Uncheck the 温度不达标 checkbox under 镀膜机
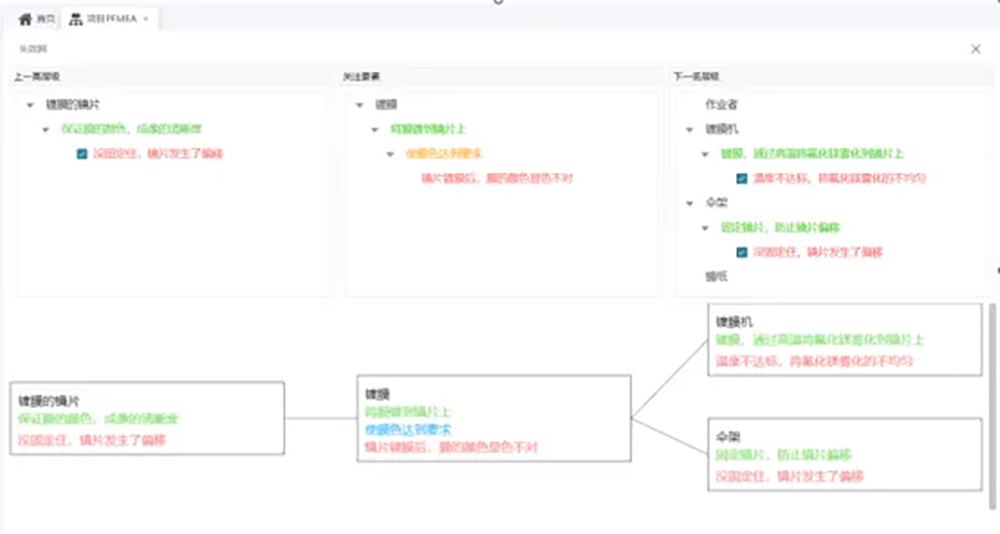 pos(741,178)
